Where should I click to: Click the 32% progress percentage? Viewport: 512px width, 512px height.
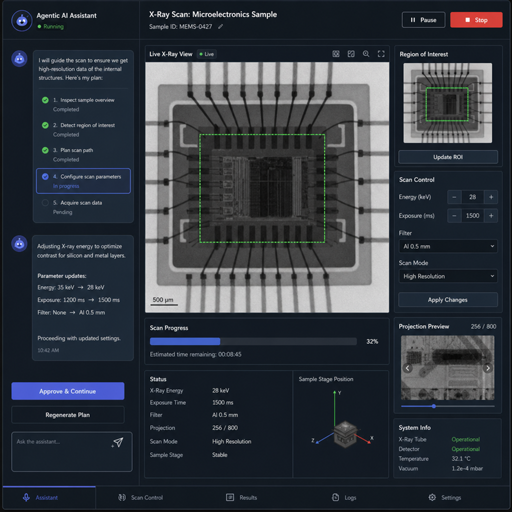point(372,341)
